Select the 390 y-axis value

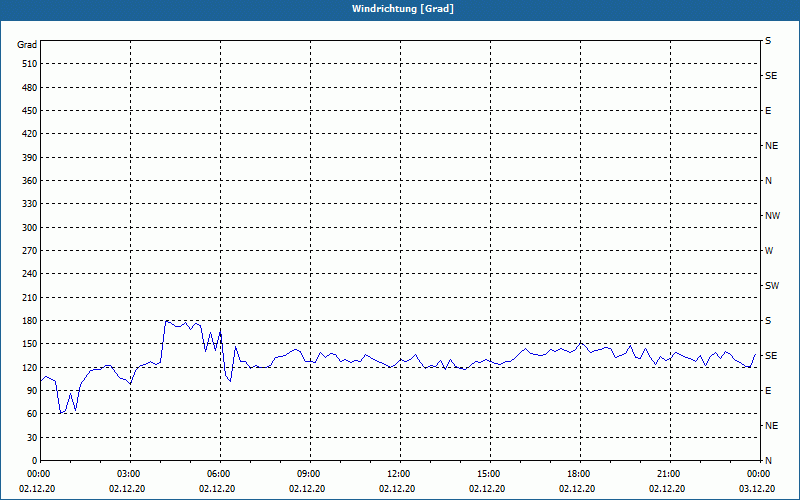click(30, 158)
